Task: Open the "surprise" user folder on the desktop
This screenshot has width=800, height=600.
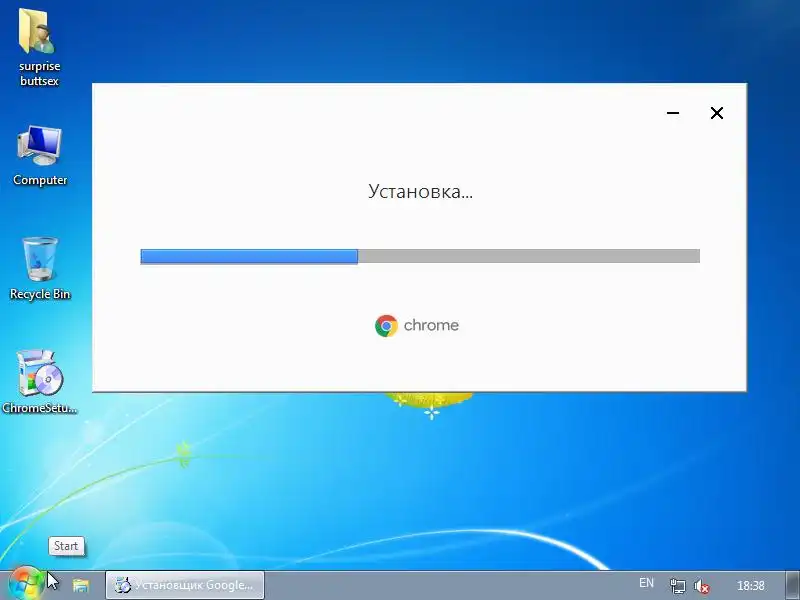Action: tap(39, 47)
